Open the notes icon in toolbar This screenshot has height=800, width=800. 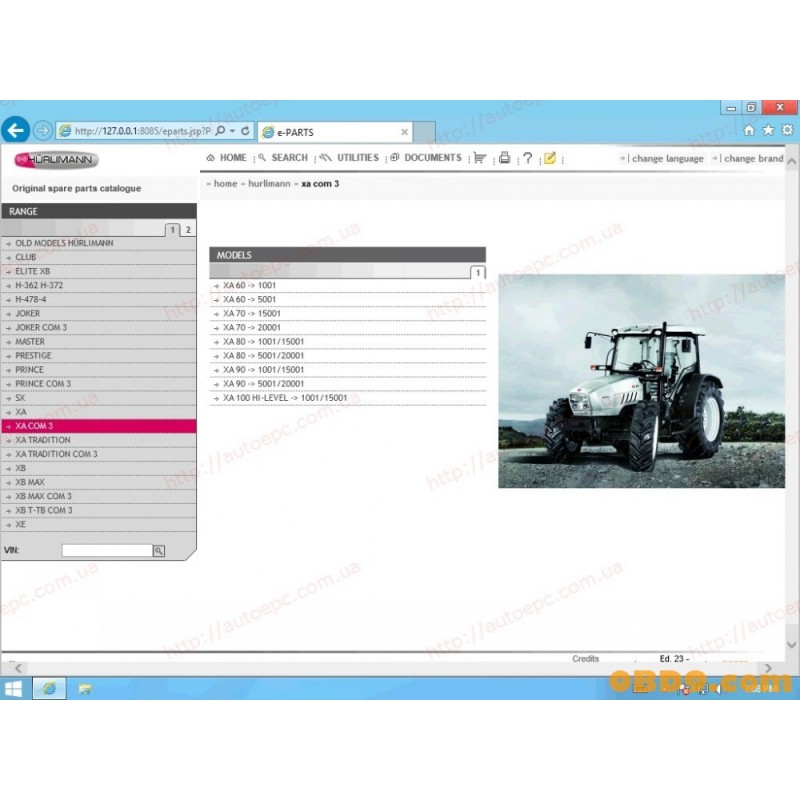click(550, 158)
